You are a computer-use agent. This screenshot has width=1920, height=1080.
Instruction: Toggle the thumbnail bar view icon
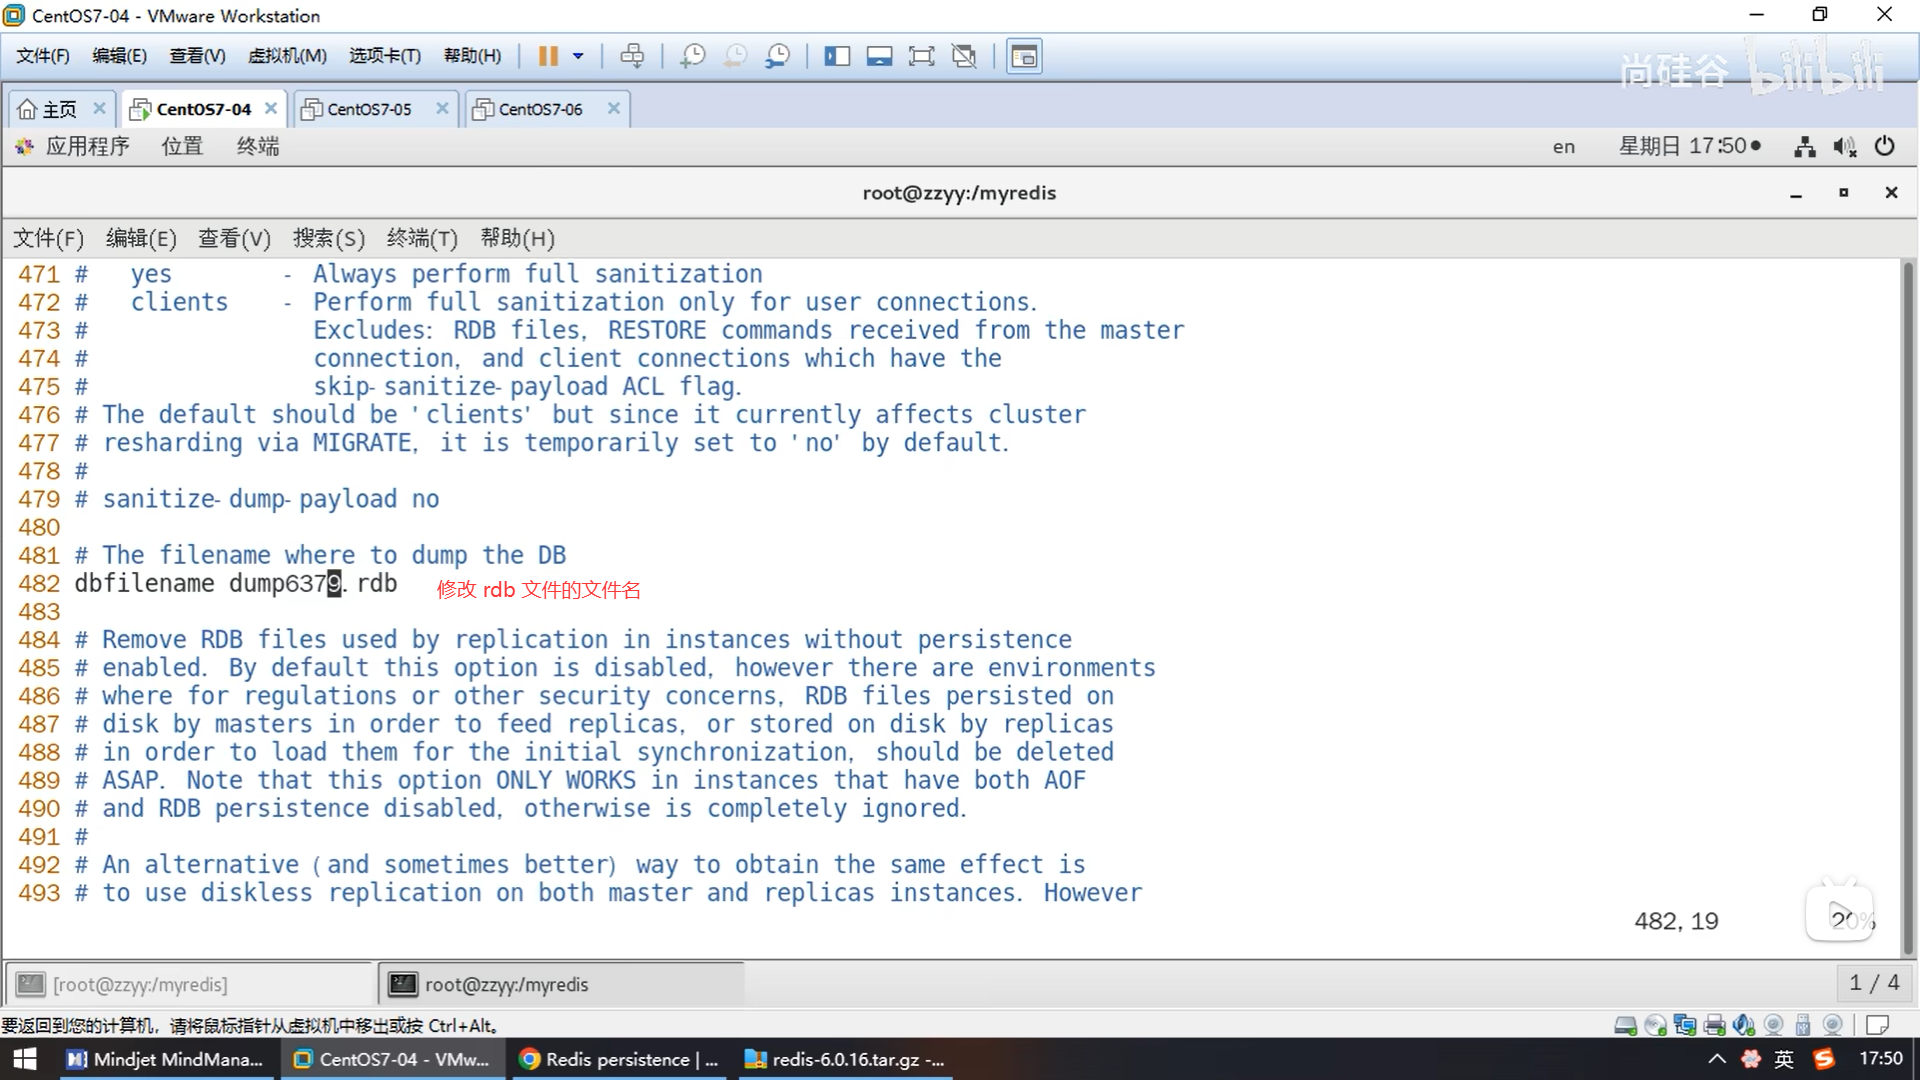[879, 56]
